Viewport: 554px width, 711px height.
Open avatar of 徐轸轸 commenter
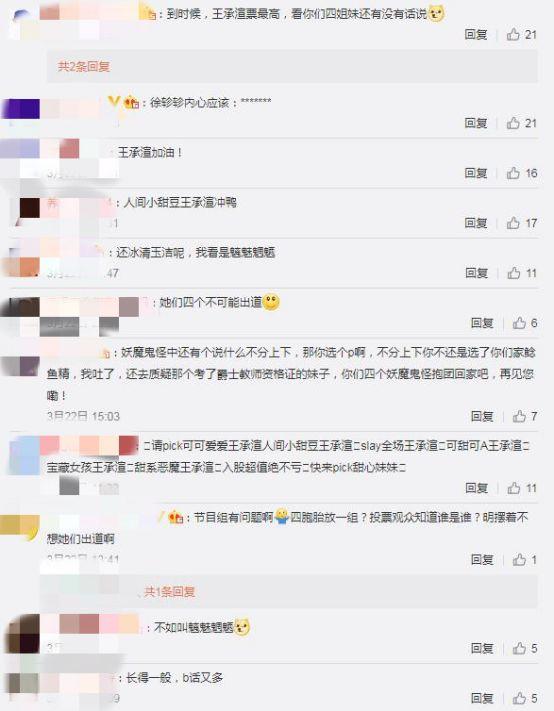21,109
